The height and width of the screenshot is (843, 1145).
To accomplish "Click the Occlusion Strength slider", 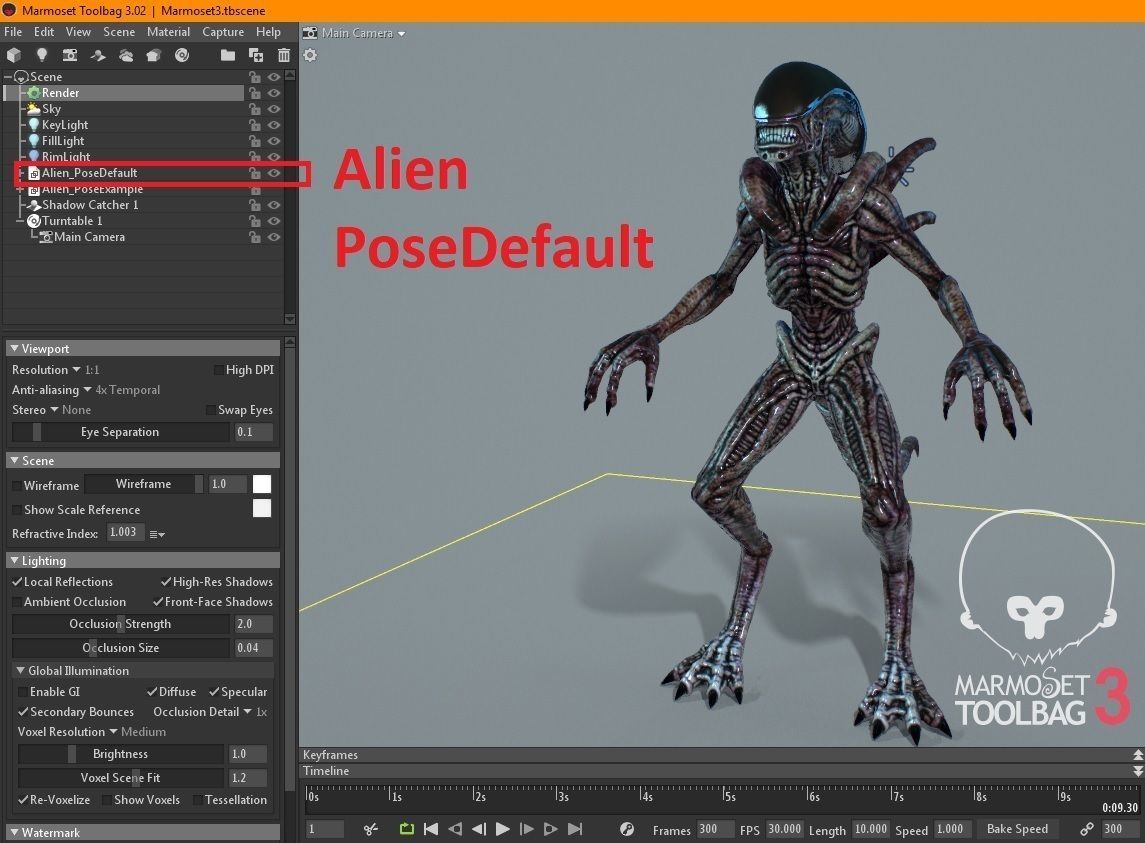I will 120,624.
